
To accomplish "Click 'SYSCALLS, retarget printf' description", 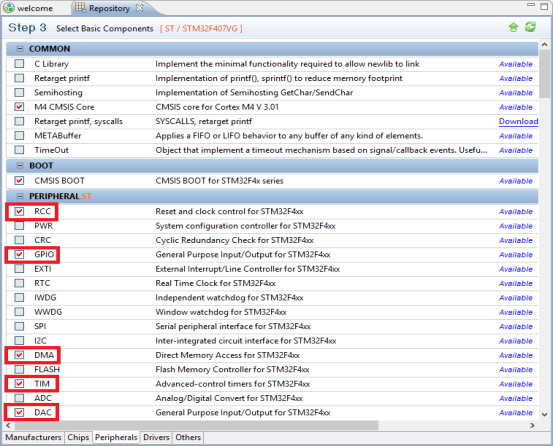I will point(203,121).
